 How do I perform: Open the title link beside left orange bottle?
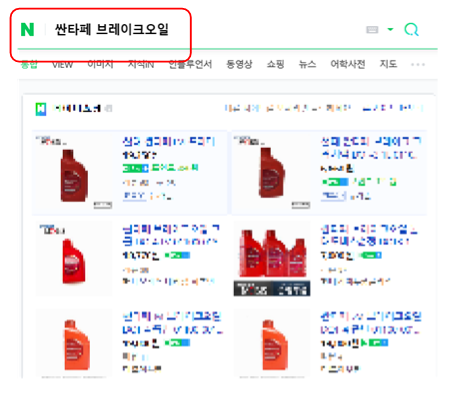[x=172, y=323]
